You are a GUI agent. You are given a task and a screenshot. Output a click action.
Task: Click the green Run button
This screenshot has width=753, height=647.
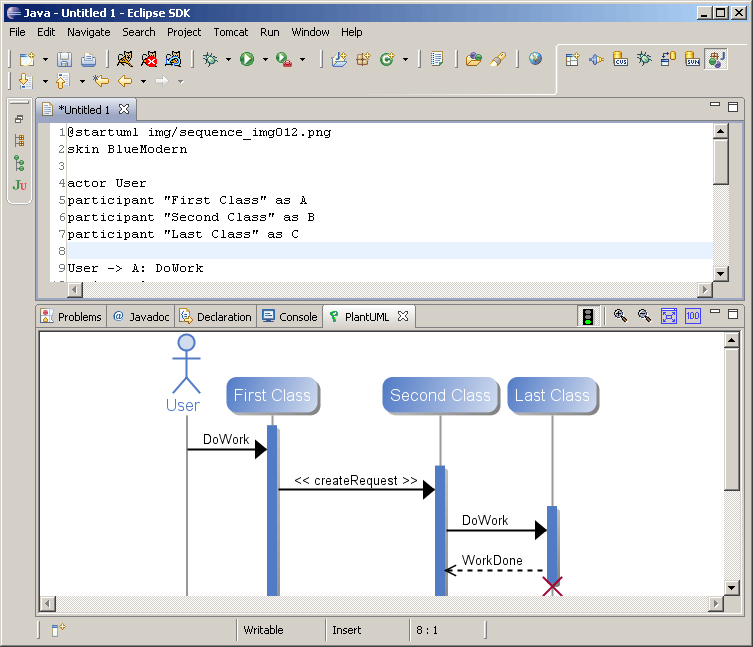tap(247, 59)
